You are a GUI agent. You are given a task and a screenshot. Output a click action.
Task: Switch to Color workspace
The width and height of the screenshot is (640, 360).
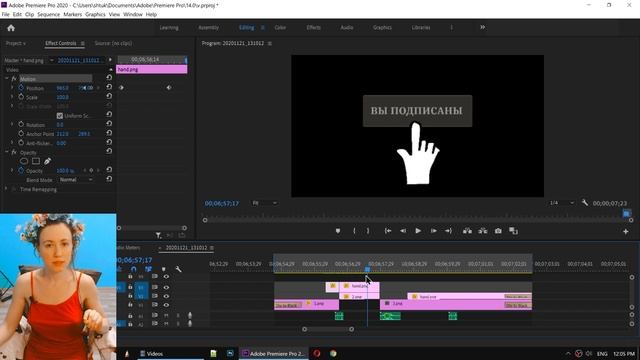point(280,27)
